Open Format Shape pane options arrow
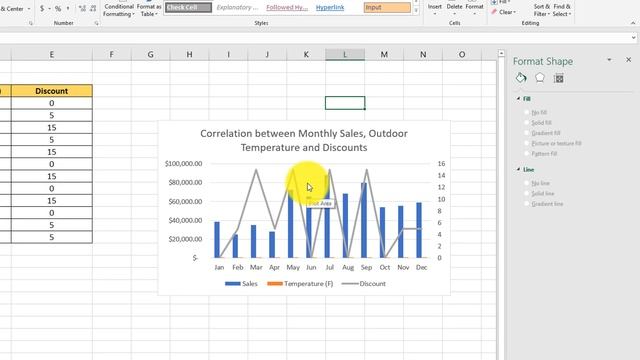The width and height of the screenshot is (640, 360). (x=609, y=60)
